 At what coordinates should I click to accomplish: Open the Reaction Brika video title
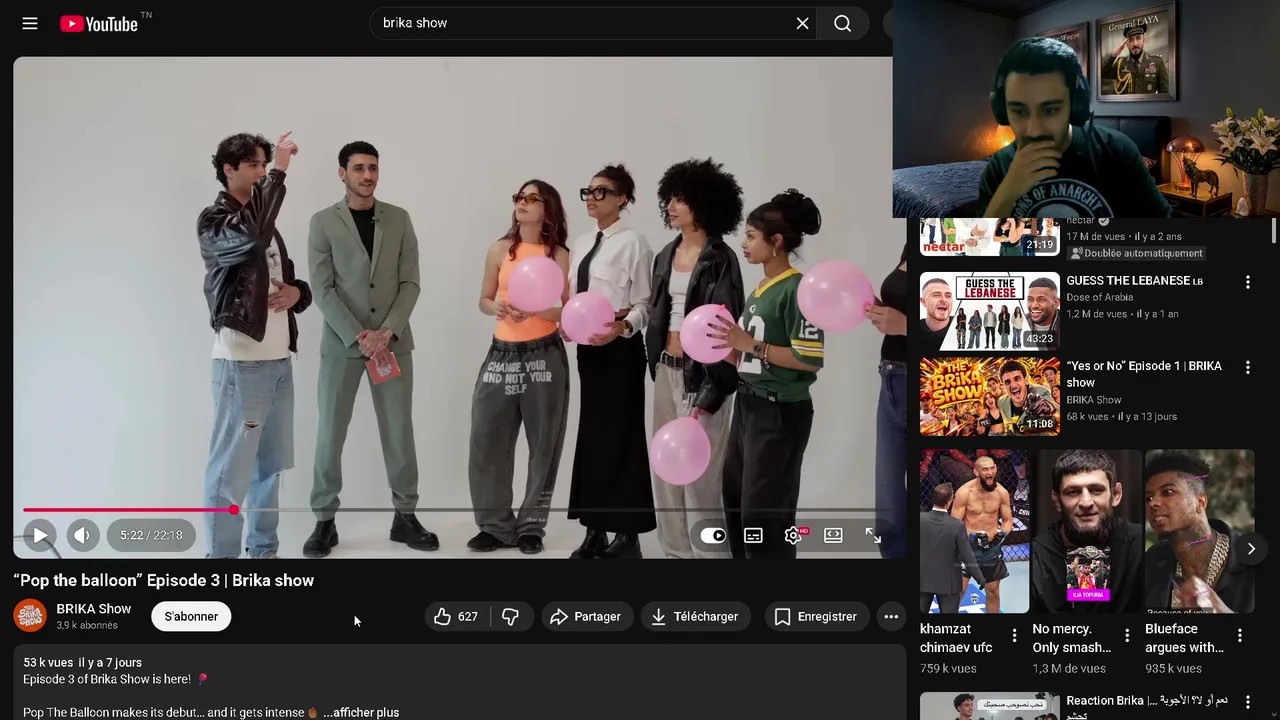1147,706
